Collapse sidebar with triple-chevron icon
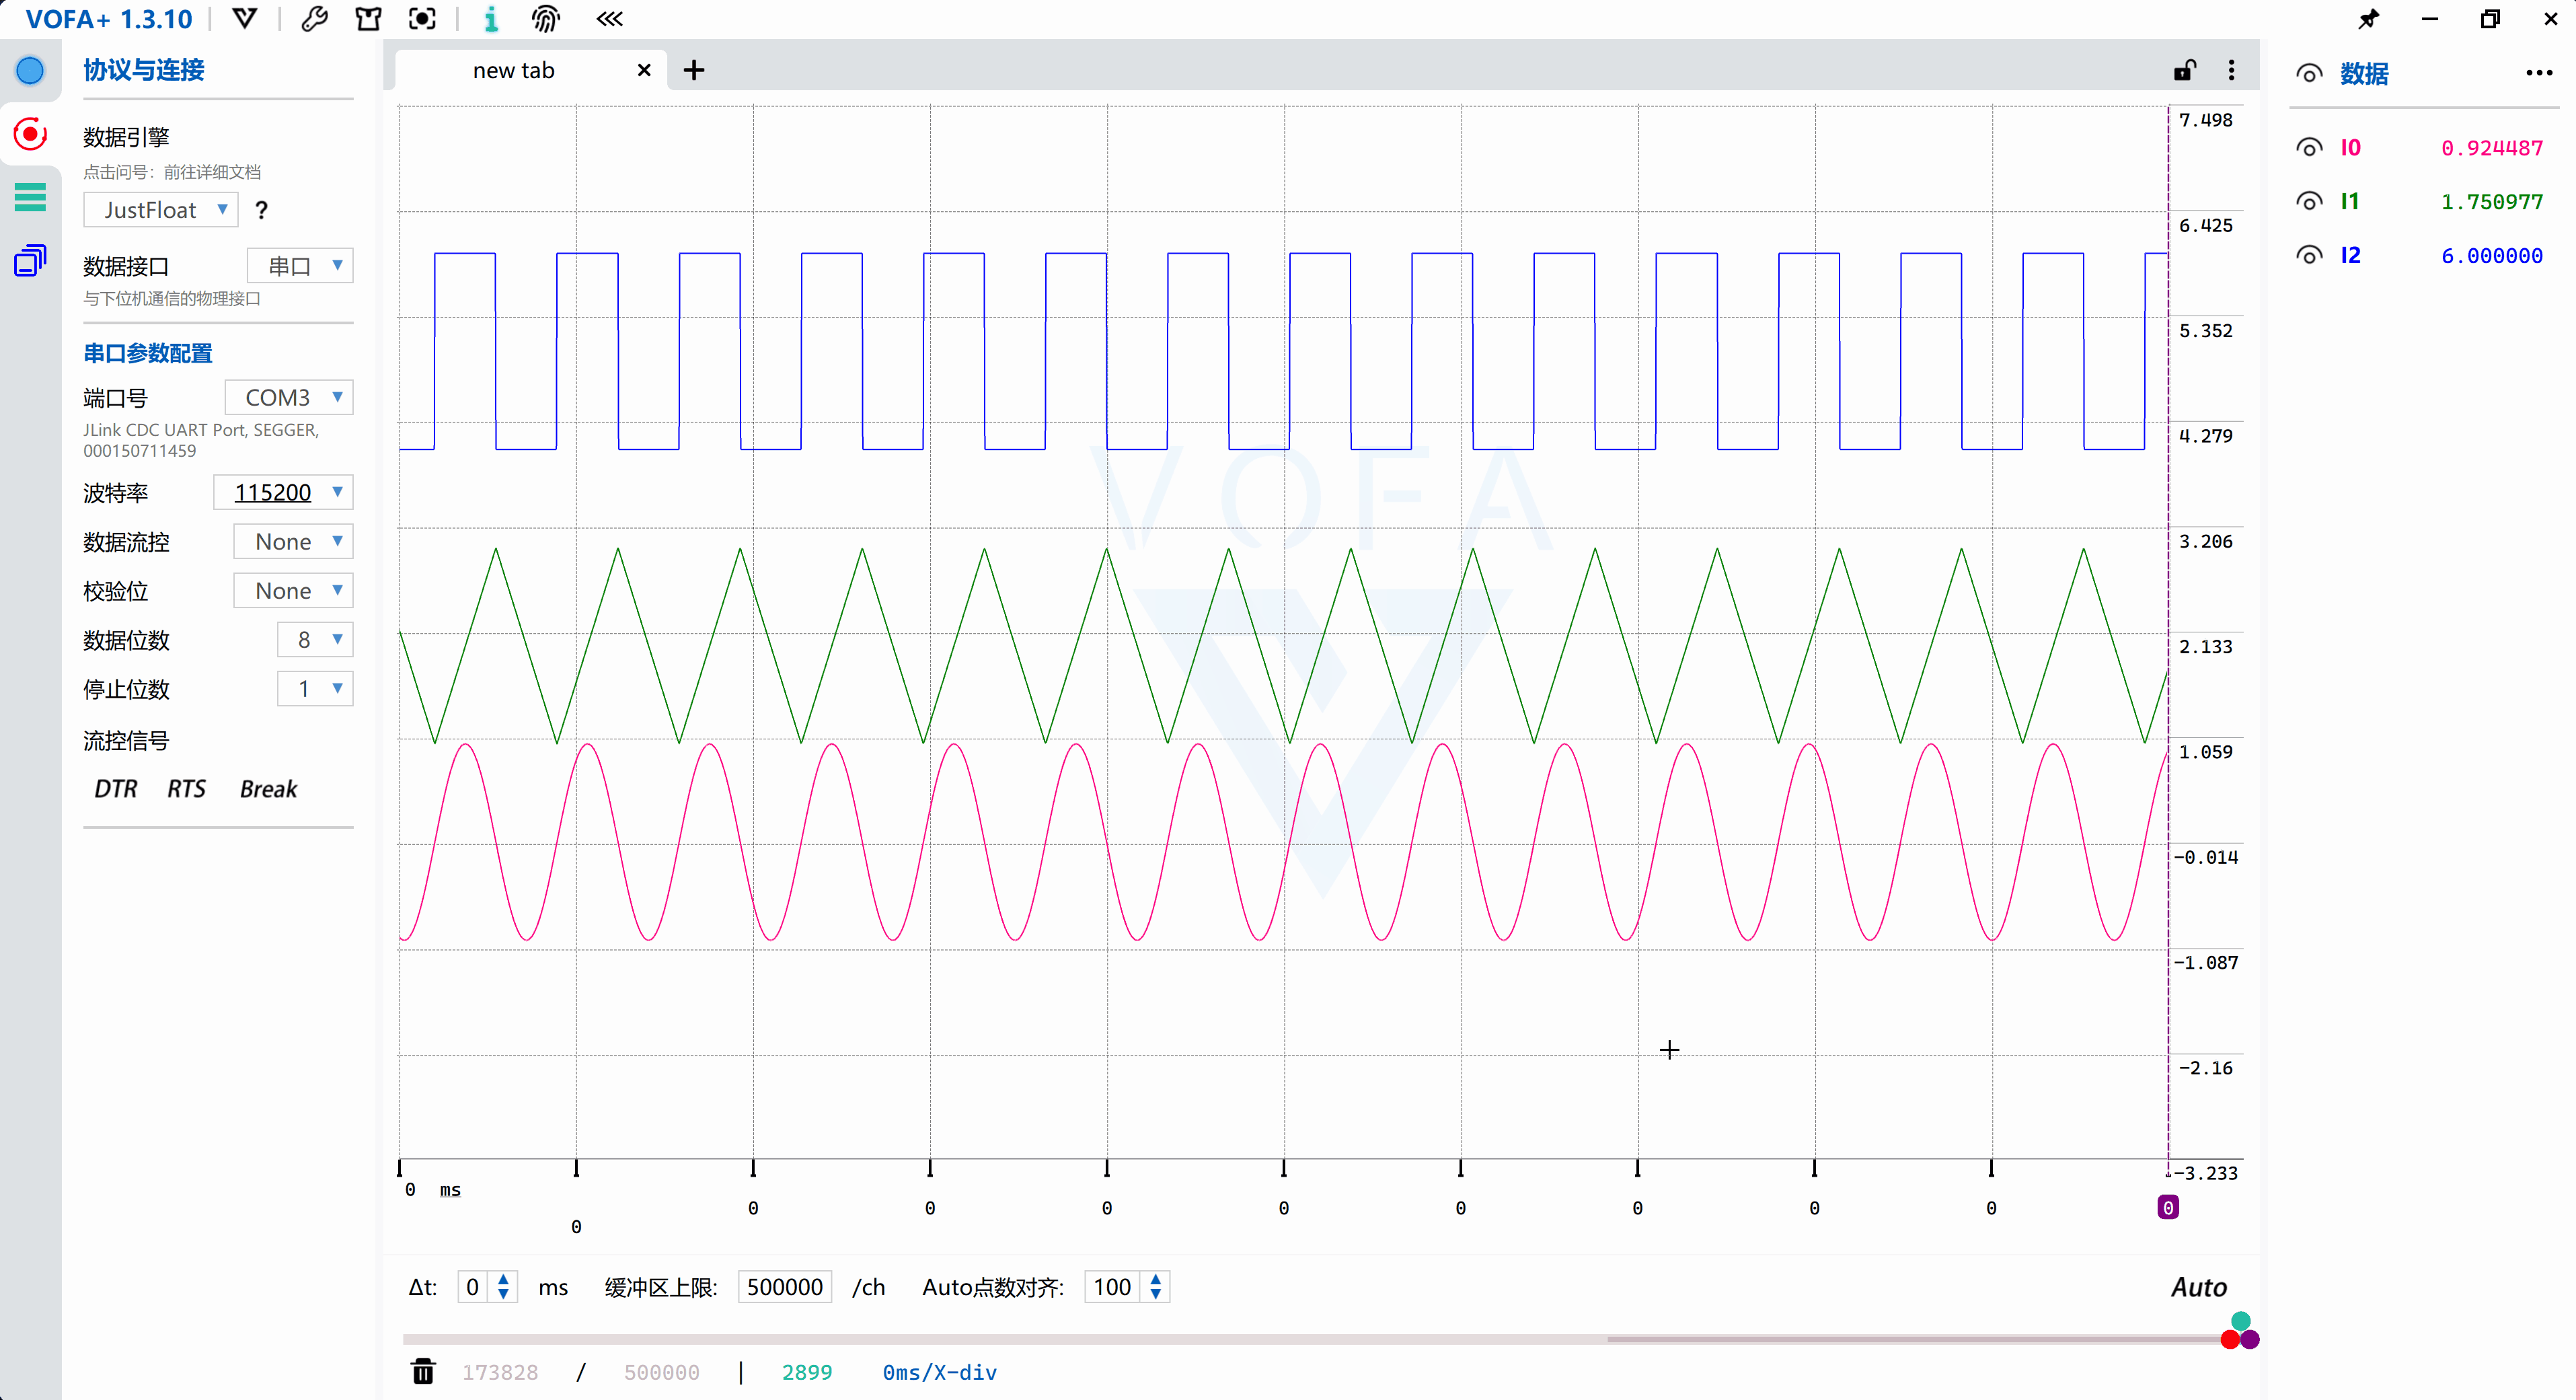2576x1400 pixels. click(x=609, y=19)
